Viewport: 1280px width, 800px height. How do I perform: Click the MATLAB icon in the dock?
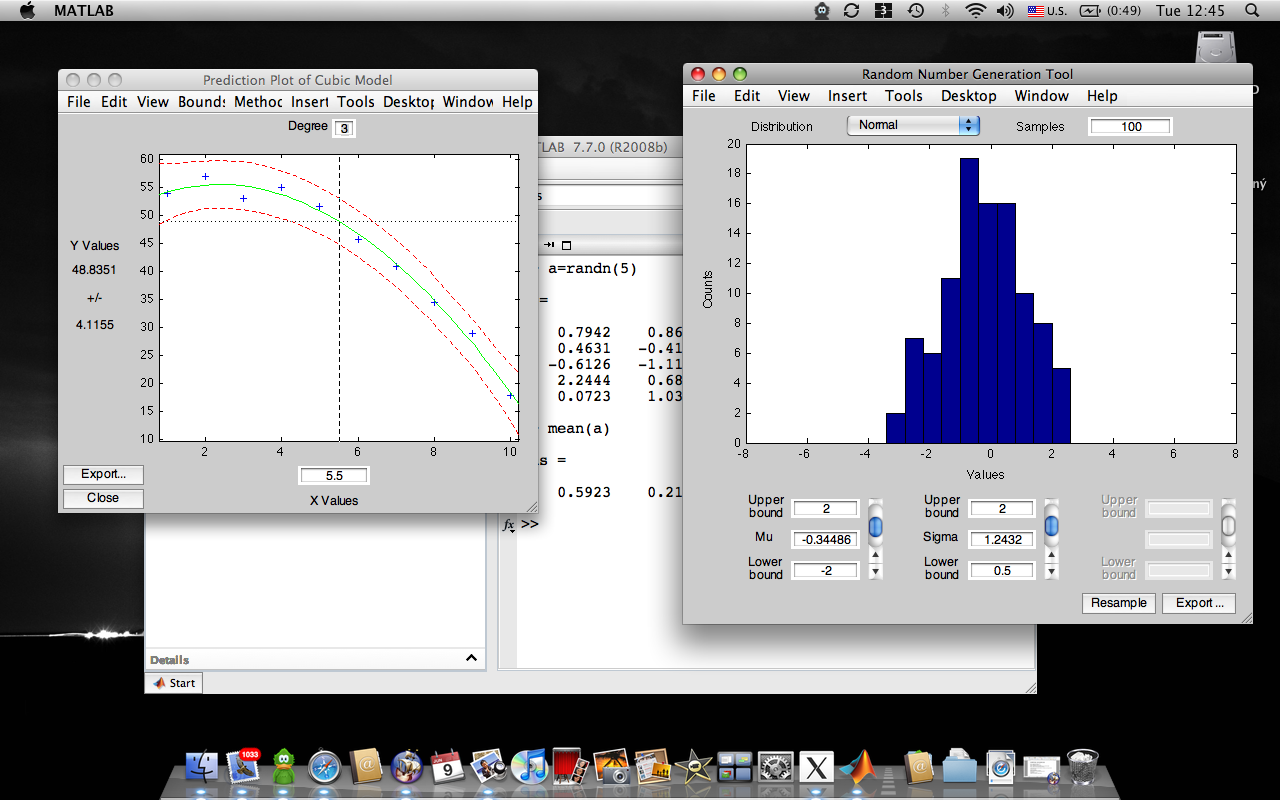pos(857,767)
